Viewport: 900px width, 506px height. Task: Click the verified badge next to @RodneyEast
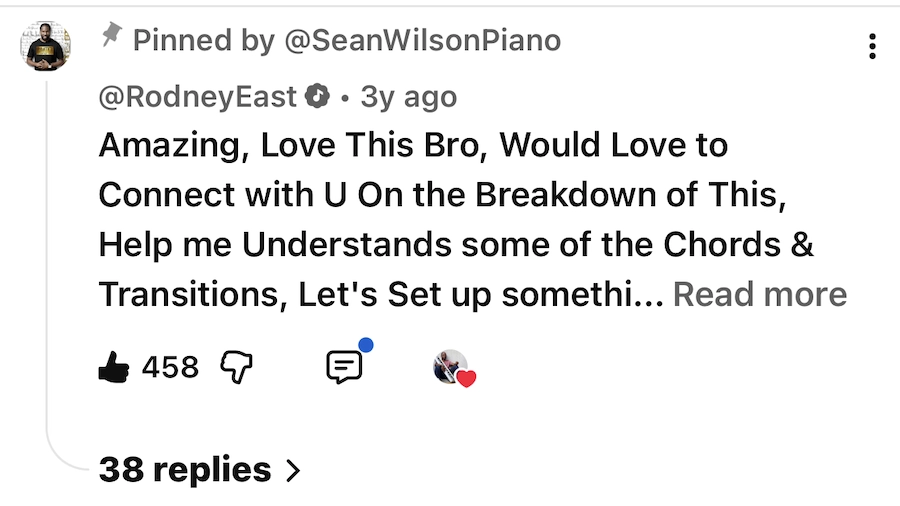pyautogui.click(x=318, y=96)
